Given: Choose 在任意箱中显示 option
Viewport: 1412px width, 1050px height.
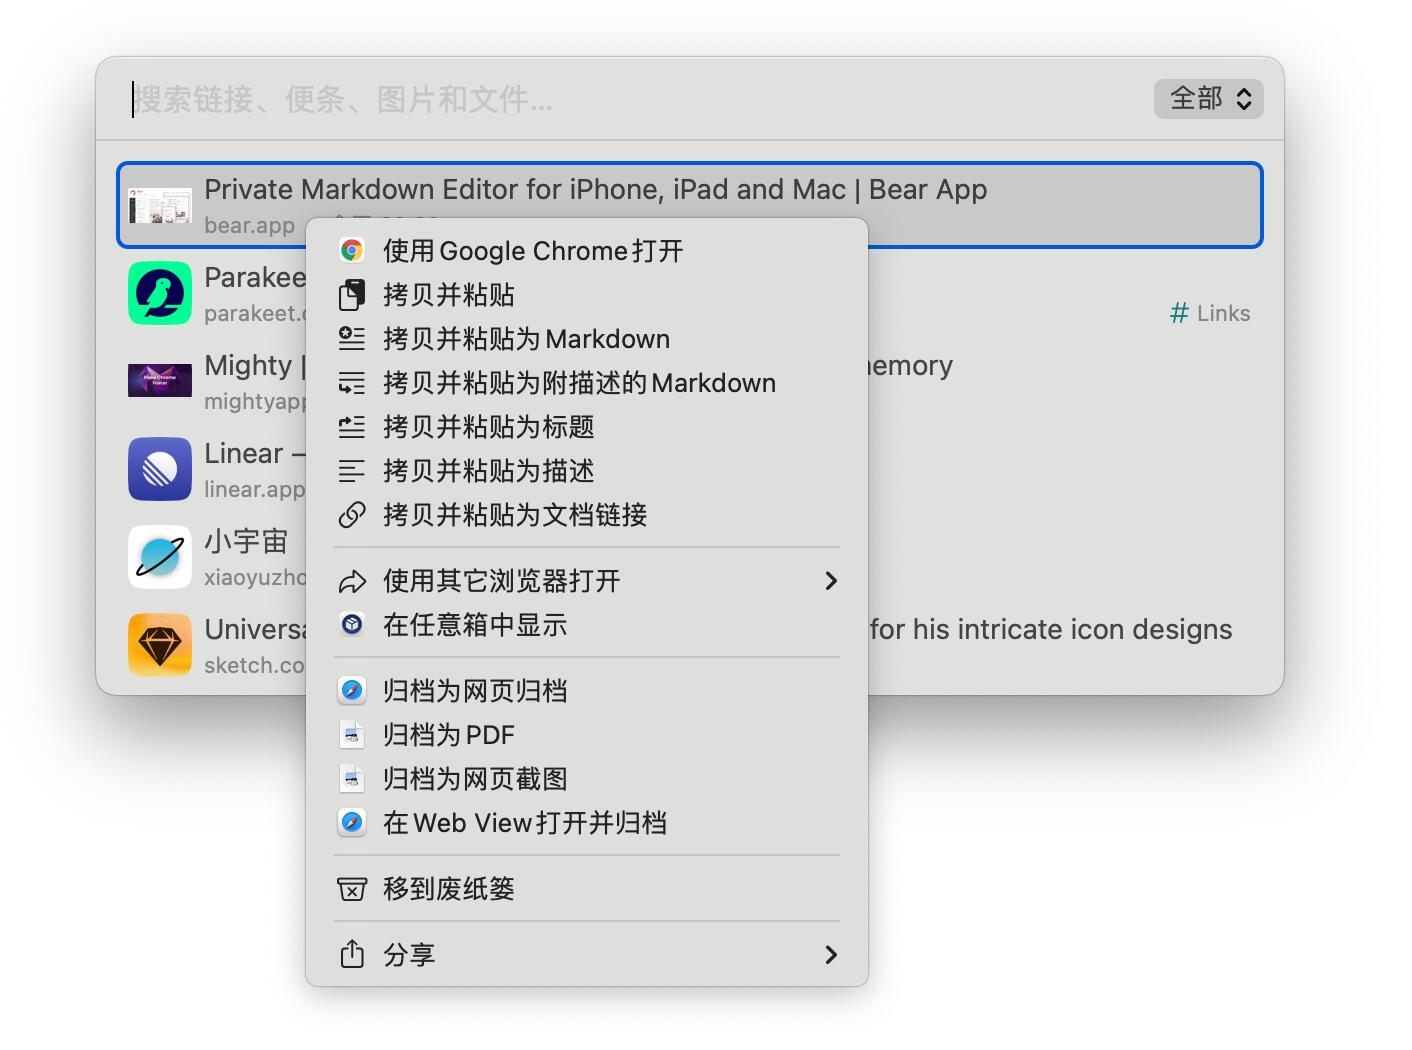Looking at the screenshot, I should (x=475, y=625).
